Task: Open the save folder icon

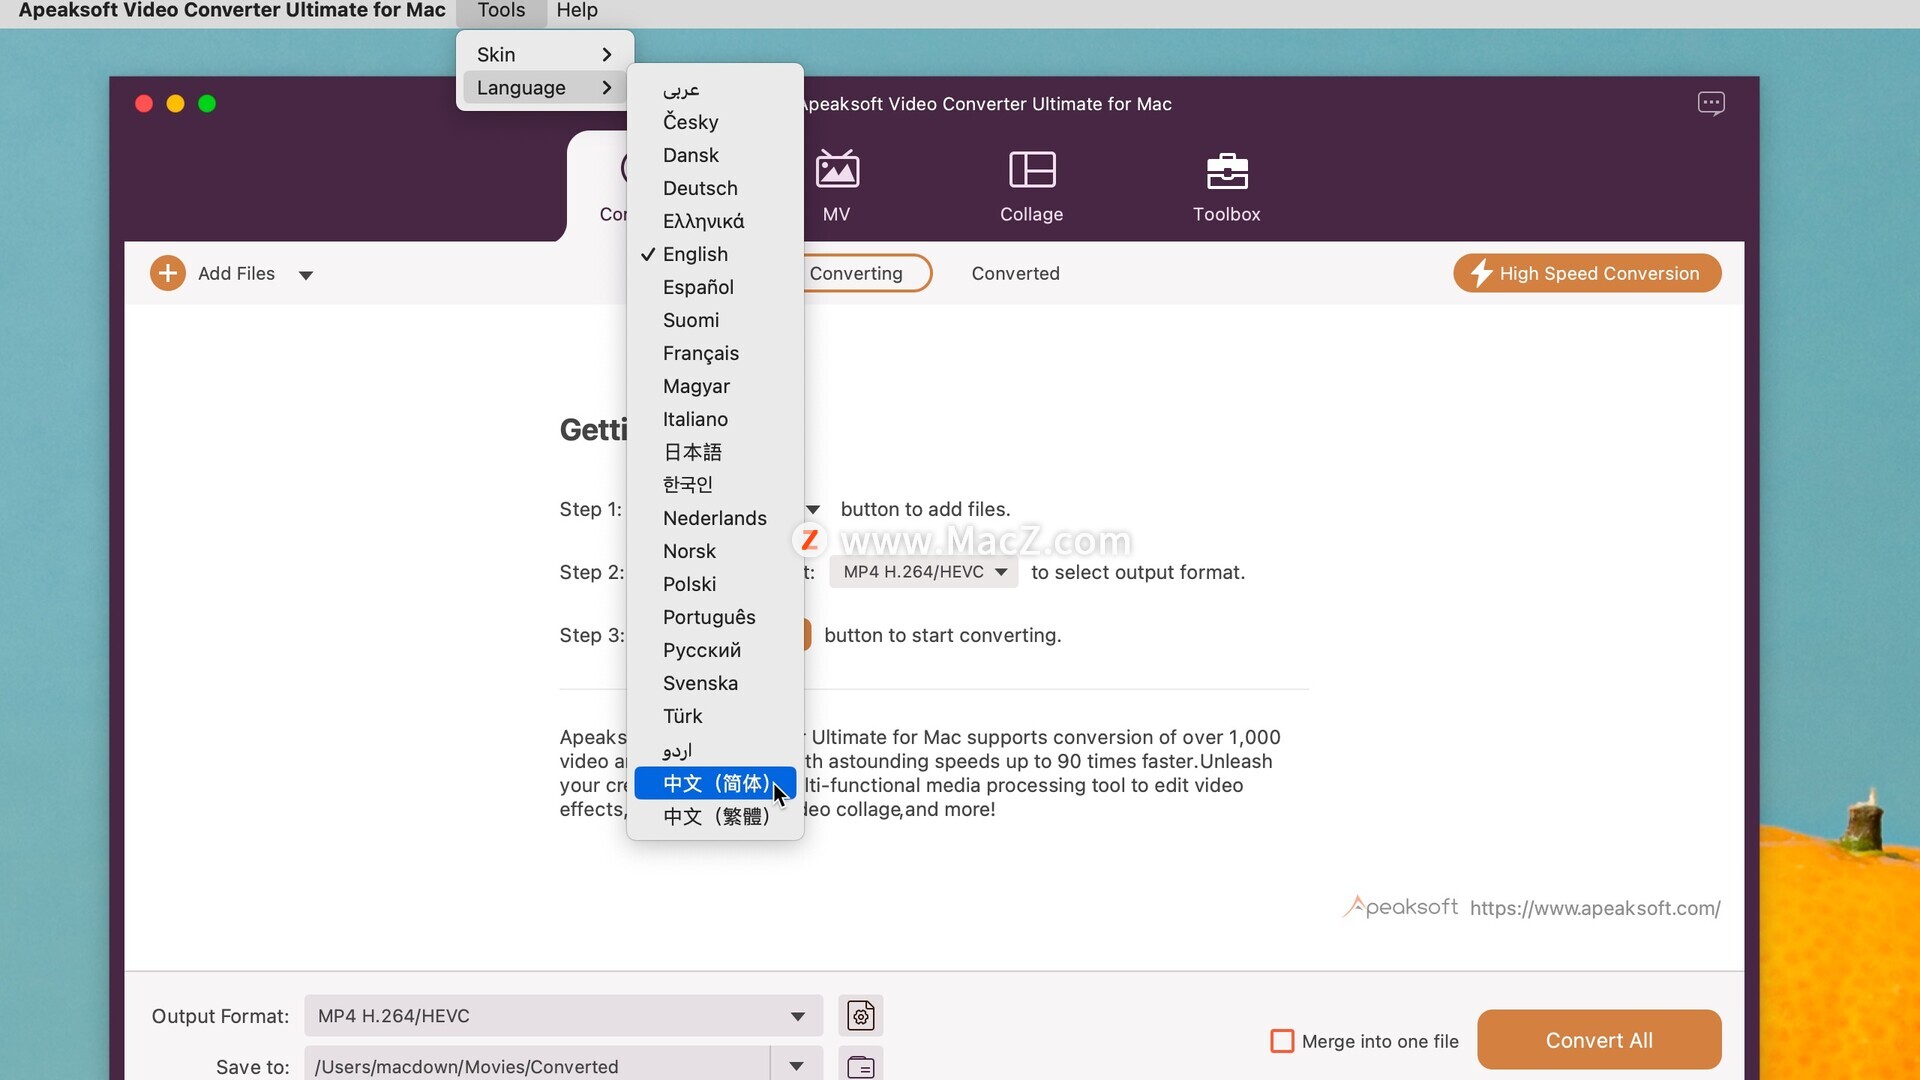Action: click(x=861, y=1066)
